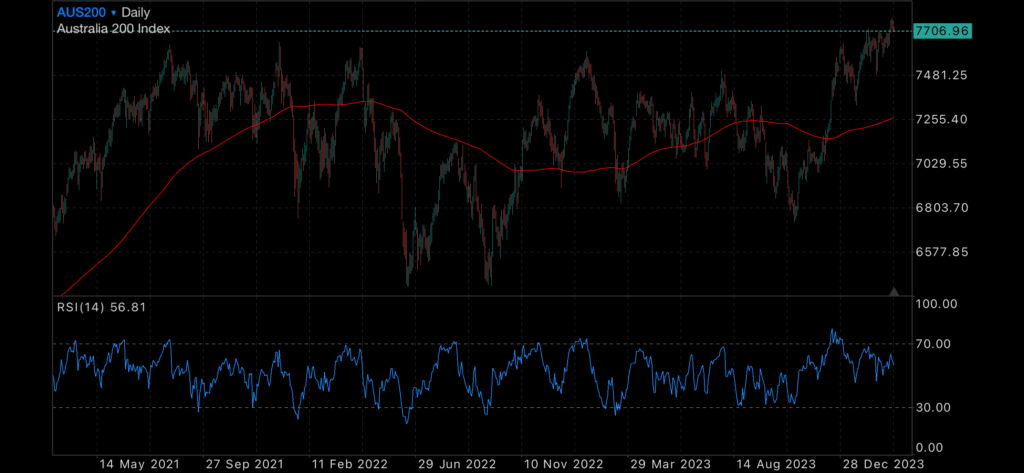Viewport: 1024px width, 473px height.
Task: Click the 29 Mar 2023 date label
Action: (669, 464)
